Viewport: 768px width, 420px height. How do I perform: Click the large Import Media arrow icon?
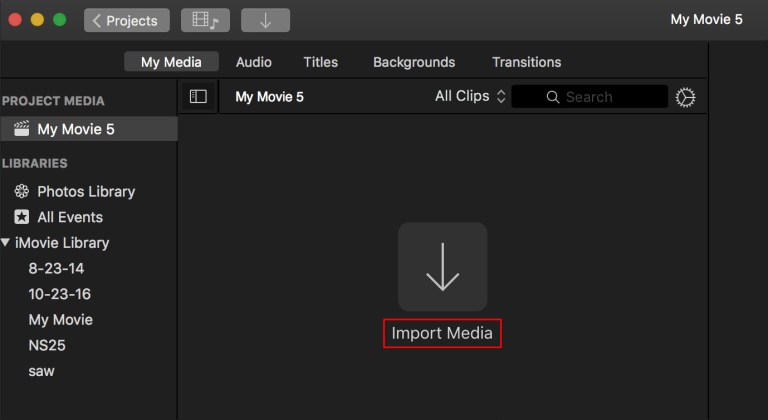tap(442, 267)
